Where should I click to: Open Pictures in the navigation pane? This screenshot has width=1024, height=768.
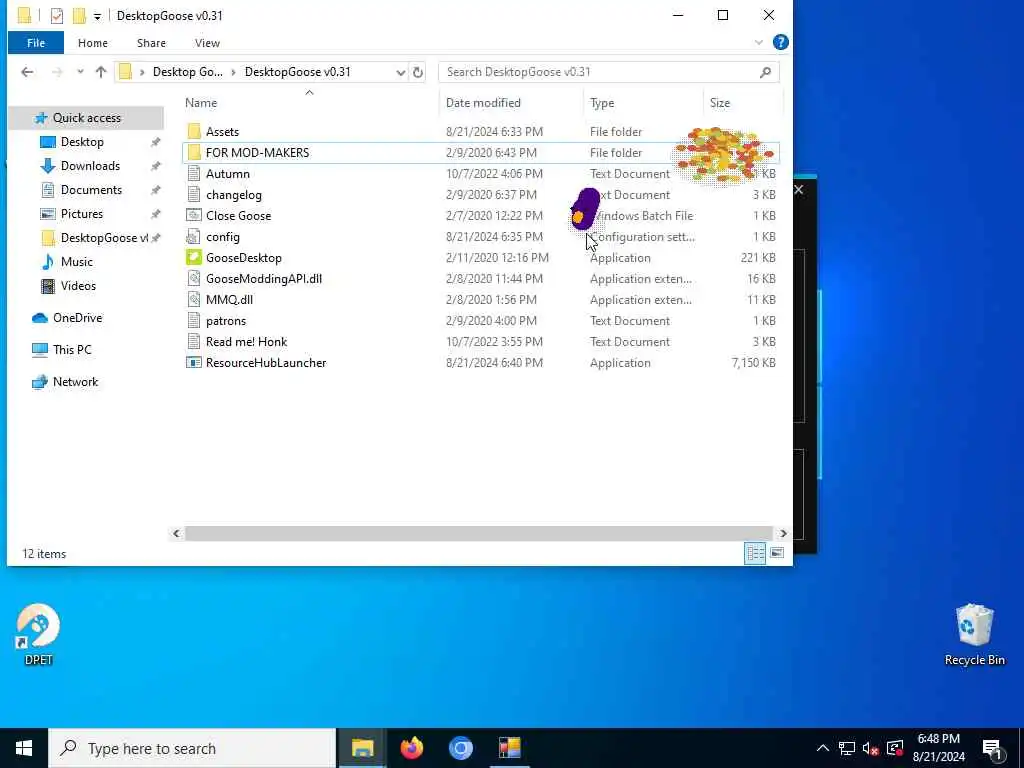pos(82,214)
